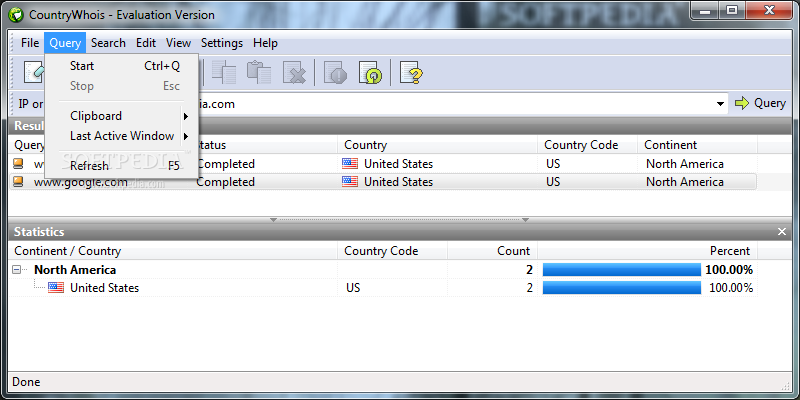Choose Refresh in the Query menu
The width and height of the screenshot is (800, 400).
122,165
